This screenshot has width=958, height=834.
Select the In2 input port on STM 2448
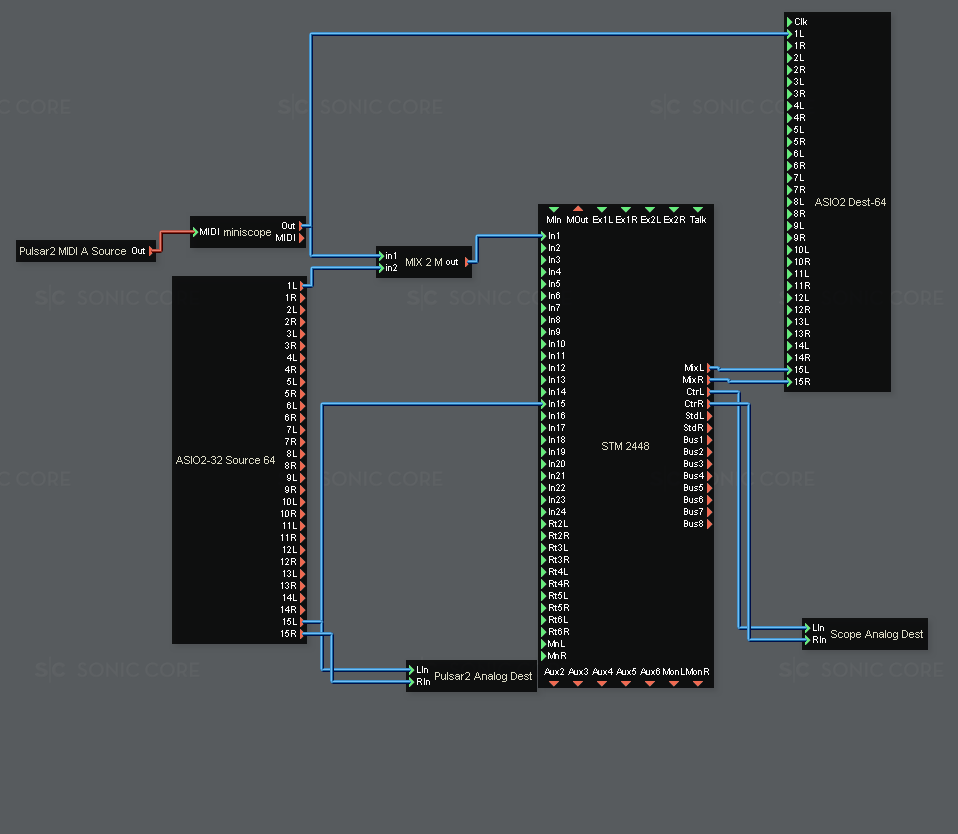click(544, 248)
